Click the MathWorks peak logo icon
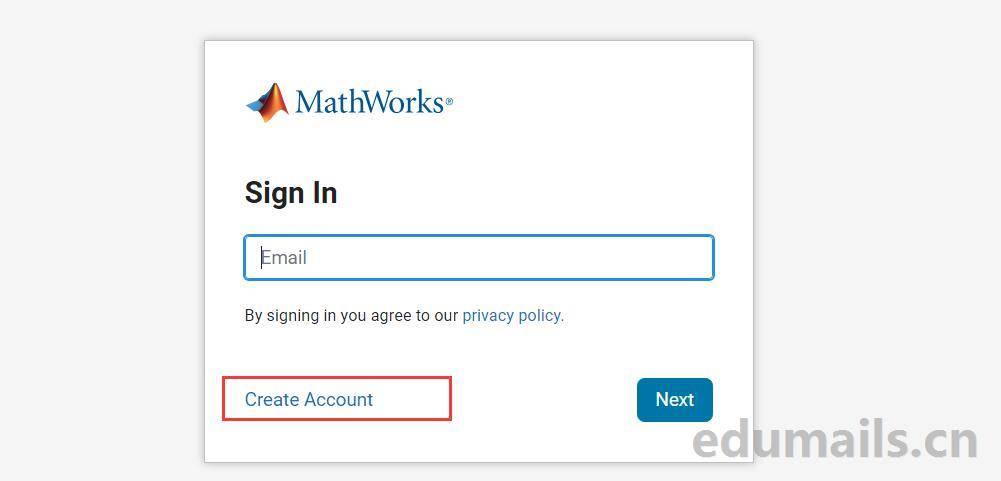The width and height of the screenshot is (1001, 481). (x=268, y=102)
